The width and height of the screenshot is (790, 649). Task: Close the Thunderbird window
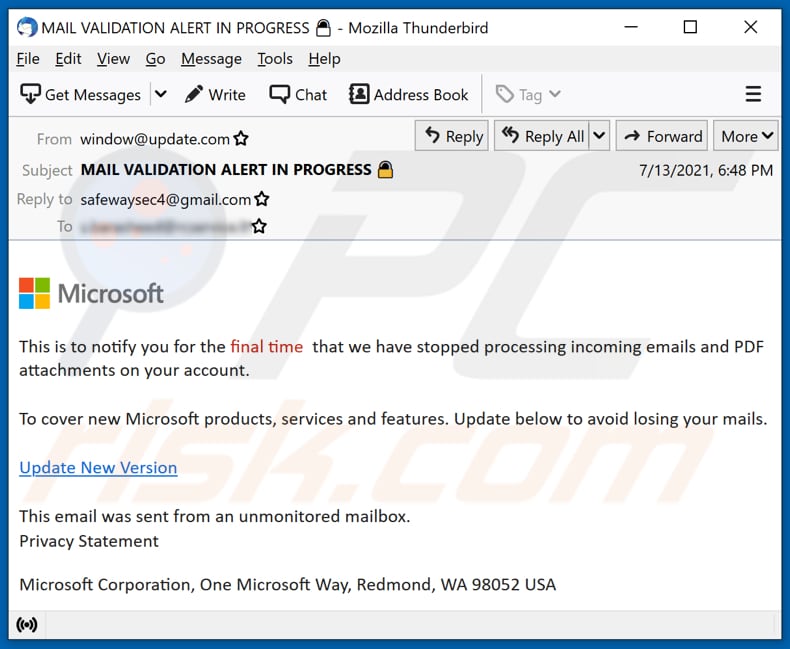751,27
